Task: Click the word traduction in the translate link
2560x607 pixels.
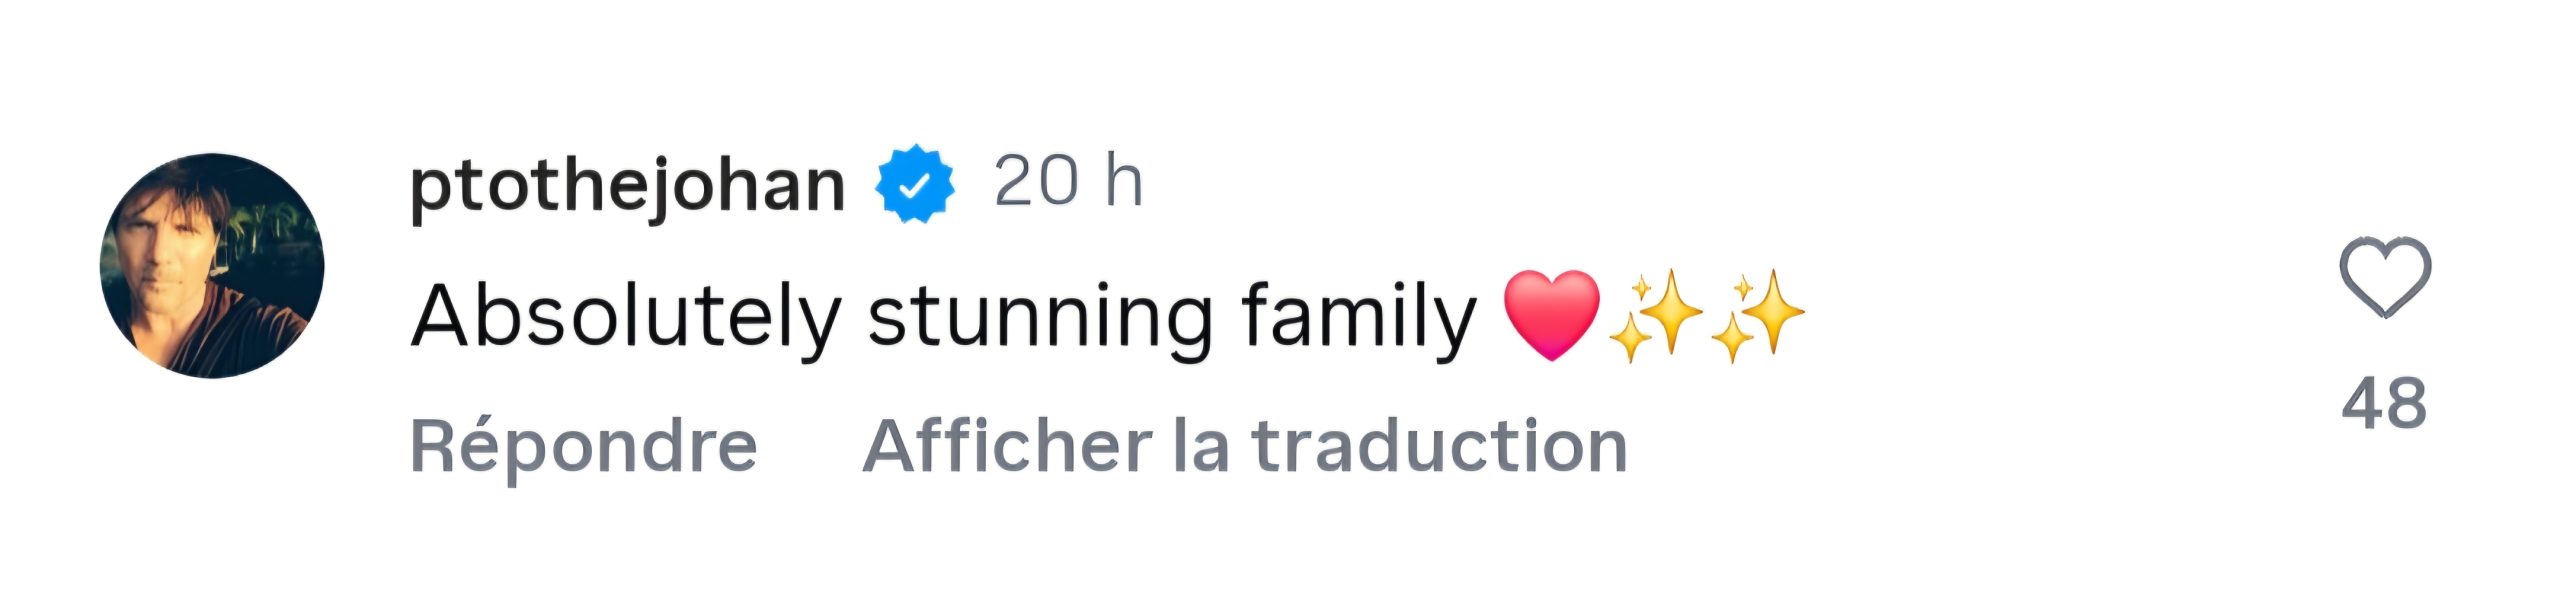Action: coord(1439,446)
